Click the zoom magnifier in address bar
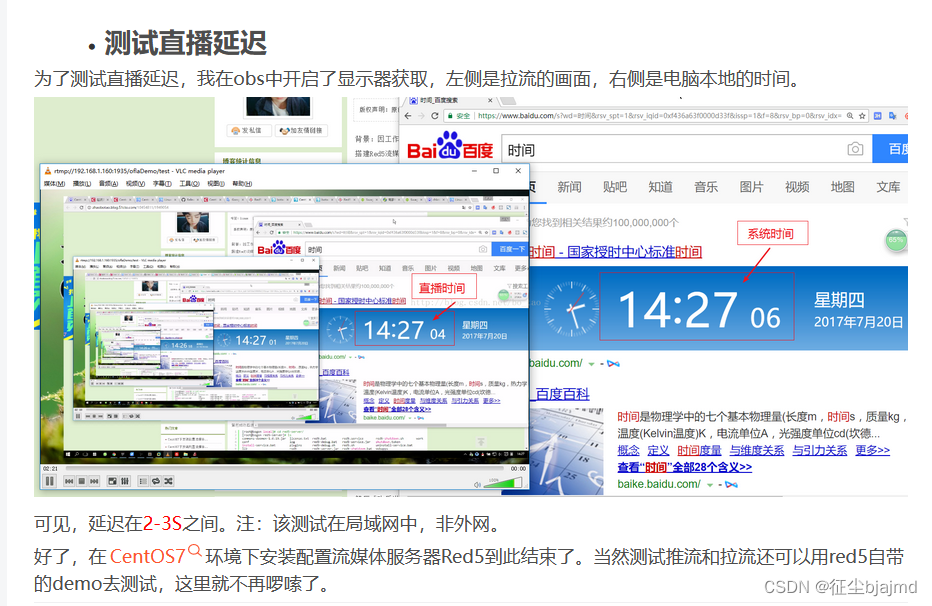The height and width of the screenshot is (606, 932). [x=850, y=116]
